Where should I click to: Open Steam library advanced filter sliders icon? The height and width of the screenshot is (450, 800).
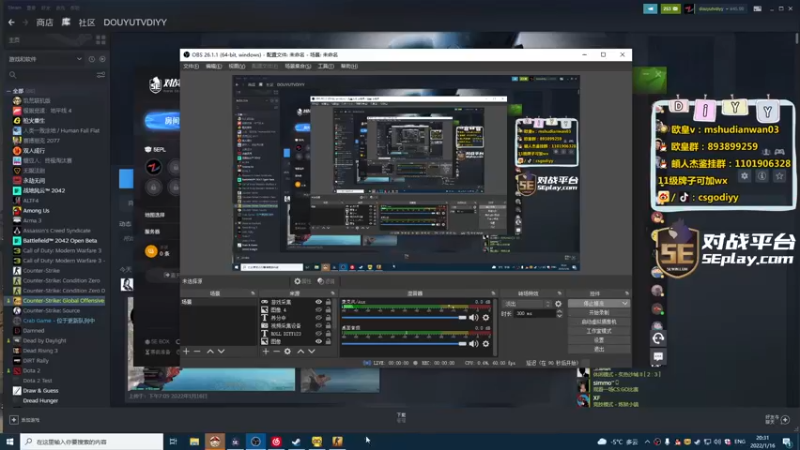pyautogui.click(x=101, y=75)
